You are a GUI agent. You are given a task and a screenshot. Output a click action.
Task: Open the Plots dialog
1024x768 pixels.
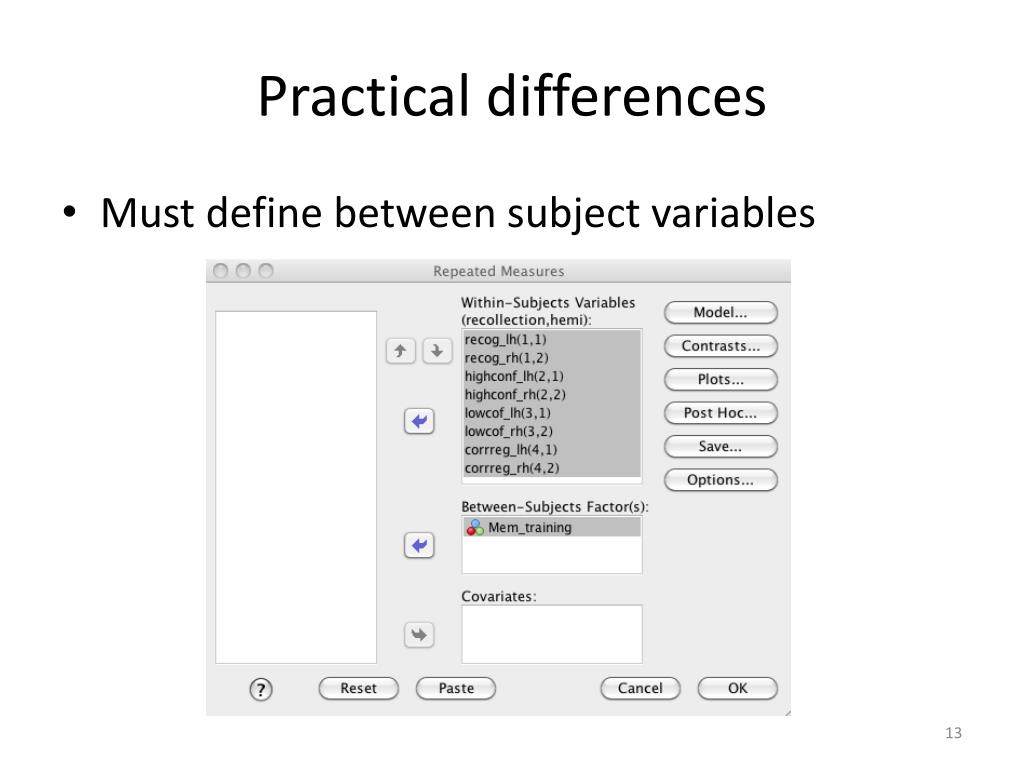720,379
